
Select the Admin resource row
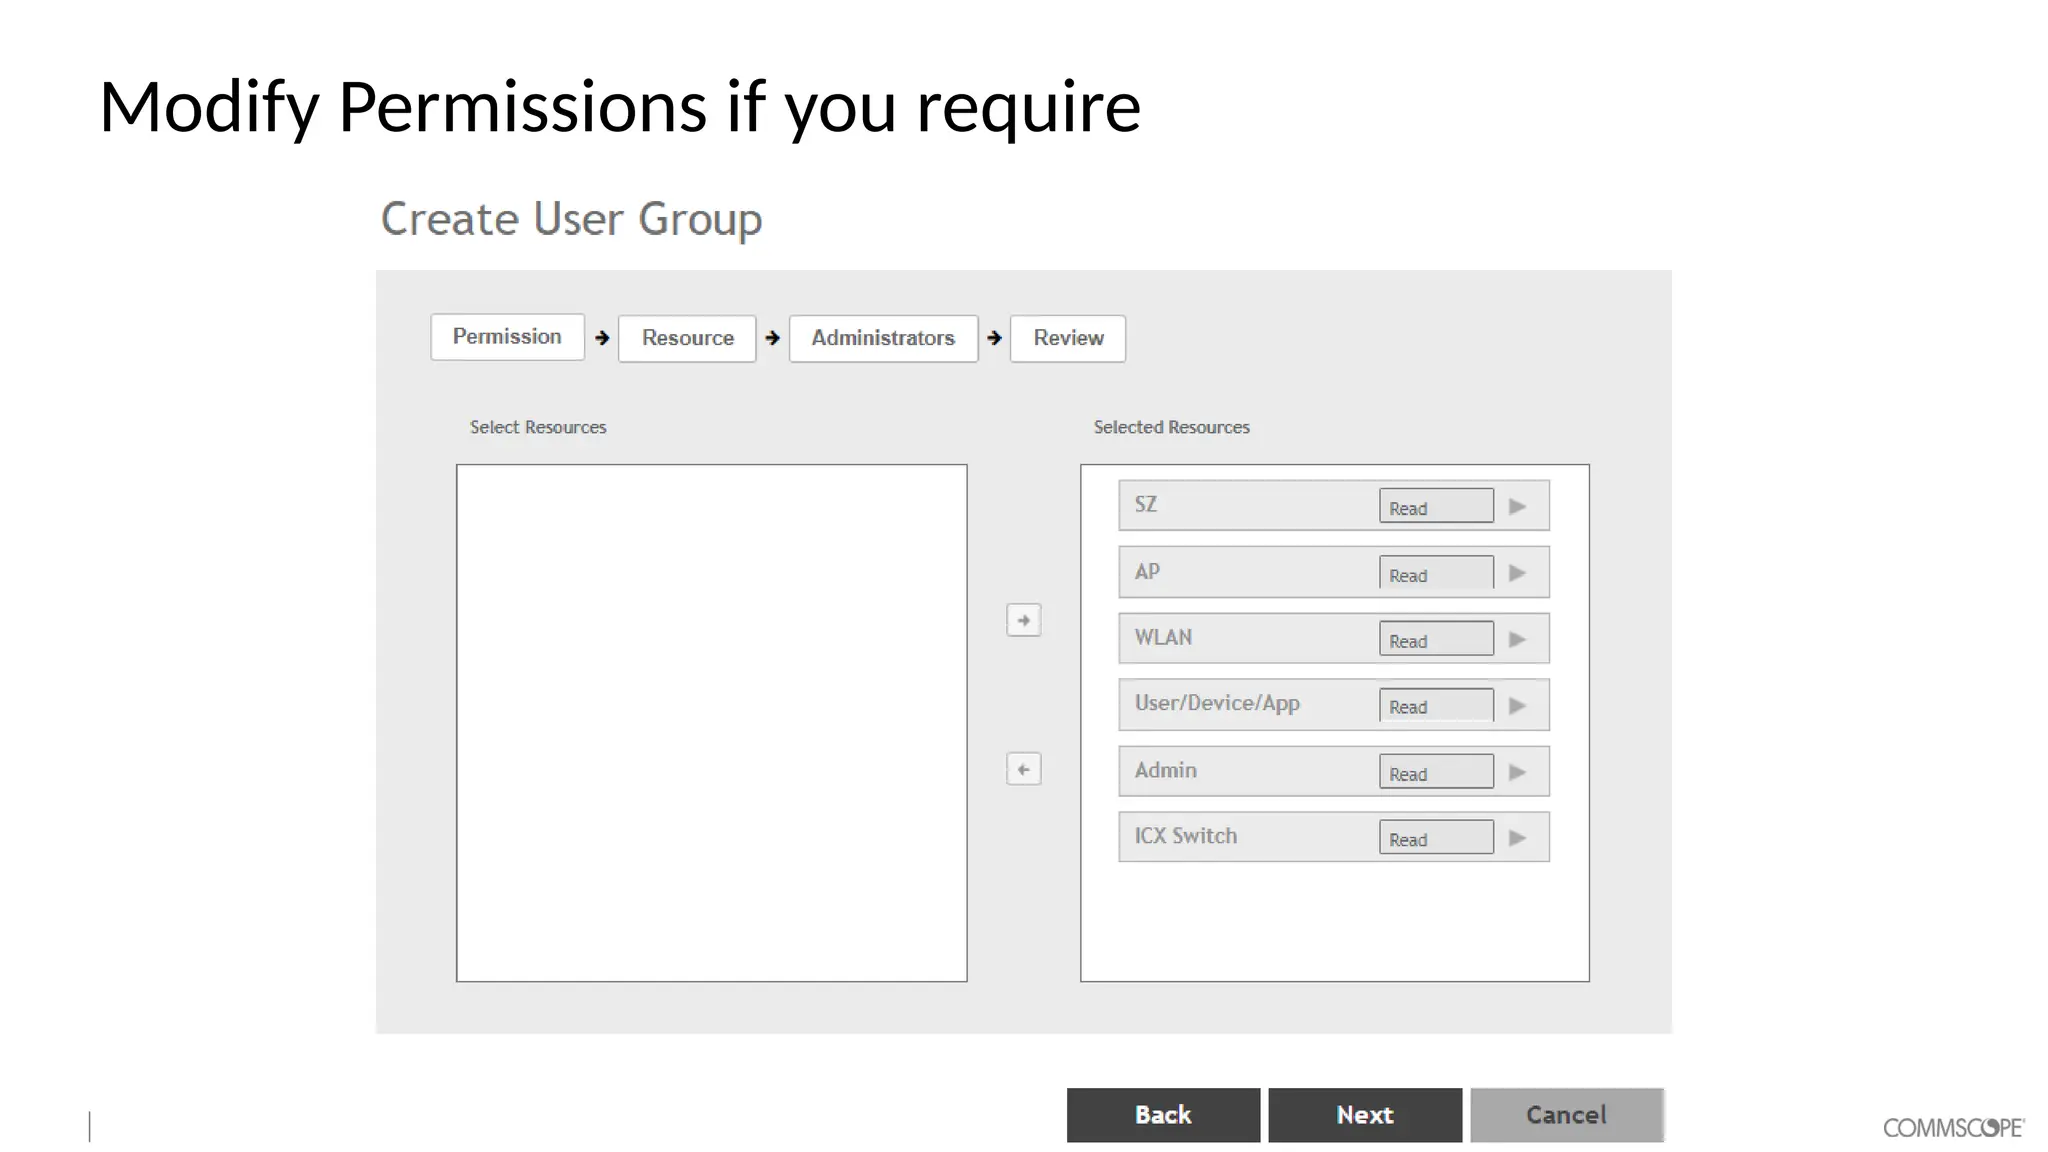(1334, 771)
